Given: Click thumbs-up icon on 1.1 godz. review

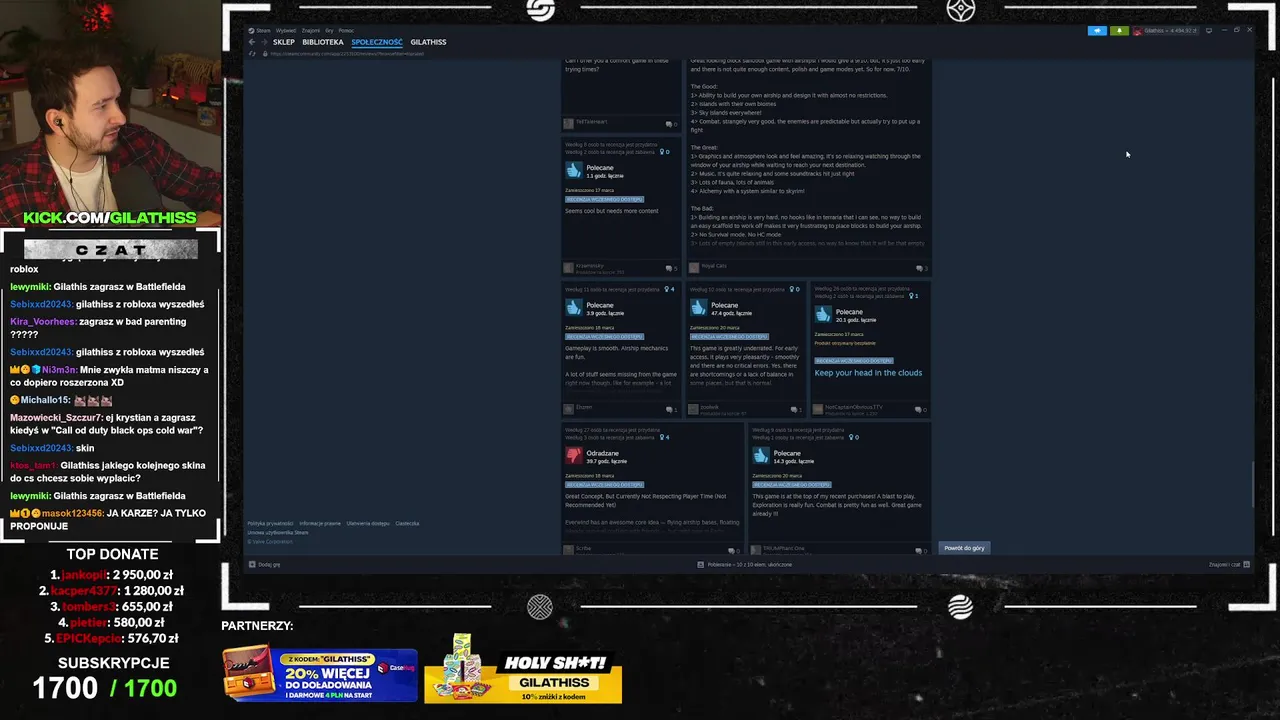Looking at the screenshot, I should click(574, 171).
